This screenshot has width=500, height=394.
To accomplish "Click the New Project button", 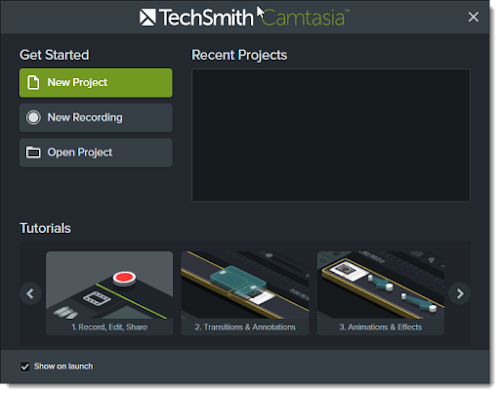I will point(96,83).
